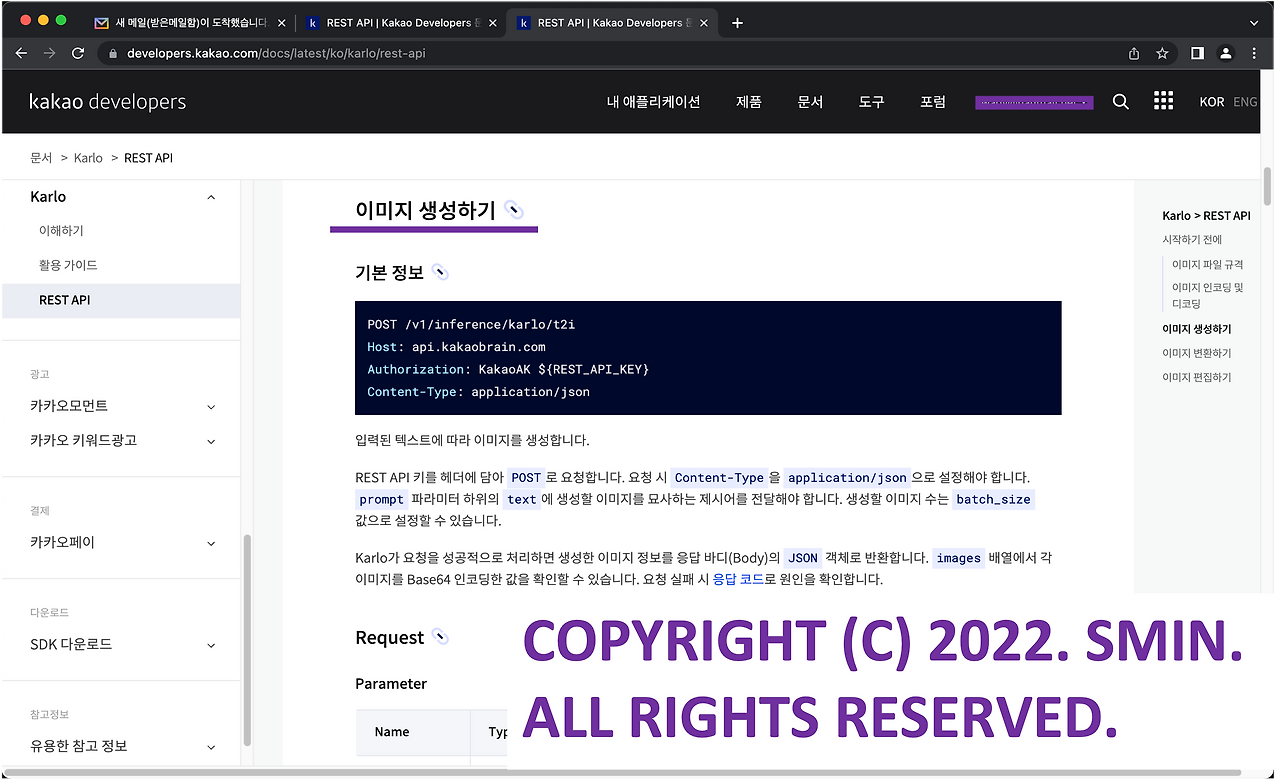Jump to 이미지 인코딩 및 디코딩 in outline
The image size is (1280, 779).
[1208, 295]
